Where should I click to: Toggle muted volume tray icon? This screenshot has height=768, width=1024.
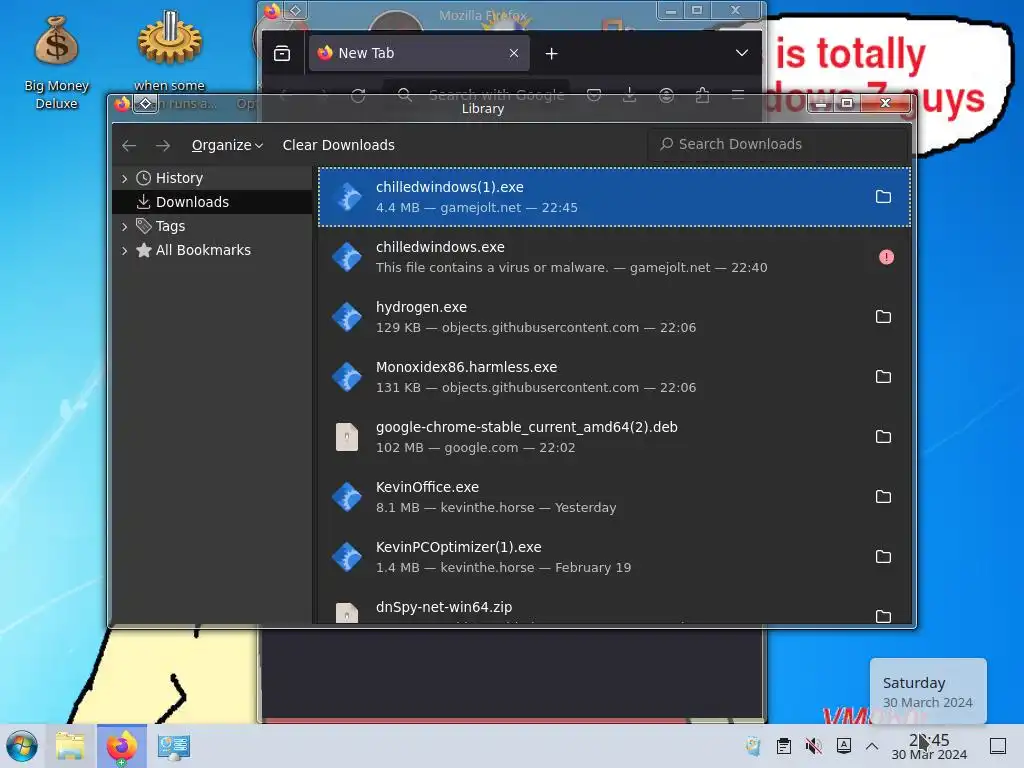pyautogui.click(x=814, y=746)
